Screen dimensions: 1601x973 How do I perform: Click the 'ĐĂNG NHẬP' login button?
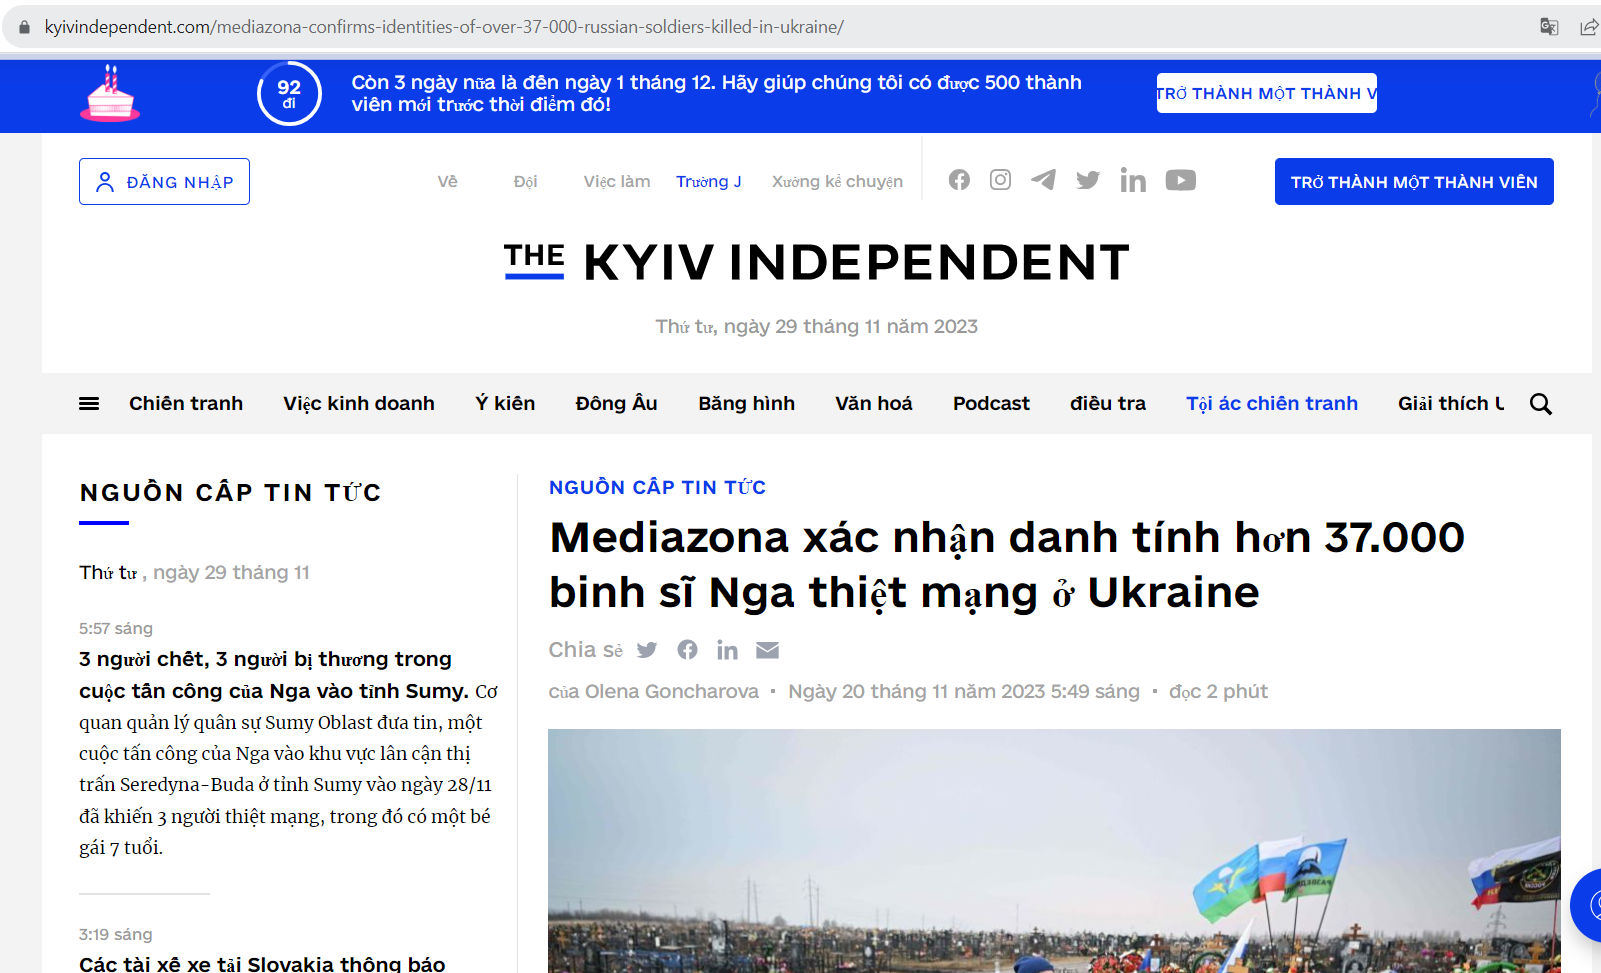165,182
